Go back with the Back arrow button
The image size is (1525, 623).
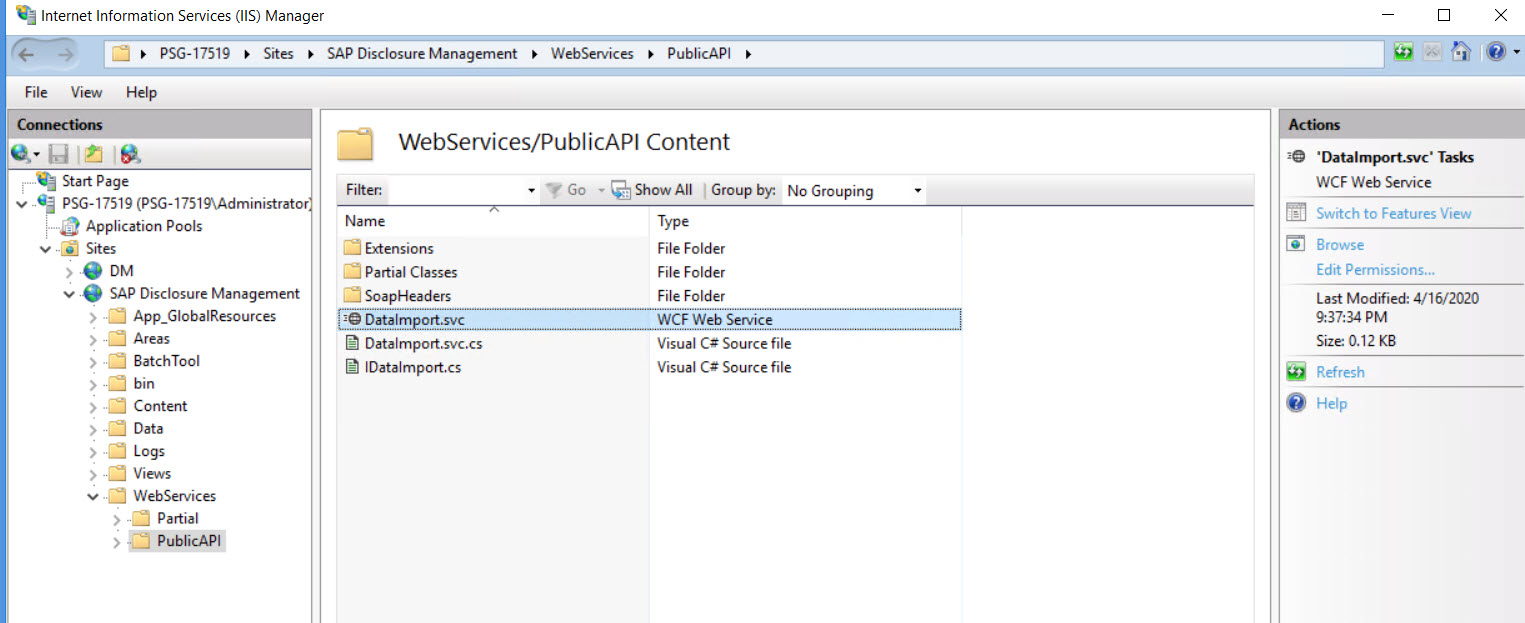tap(27, 54)
